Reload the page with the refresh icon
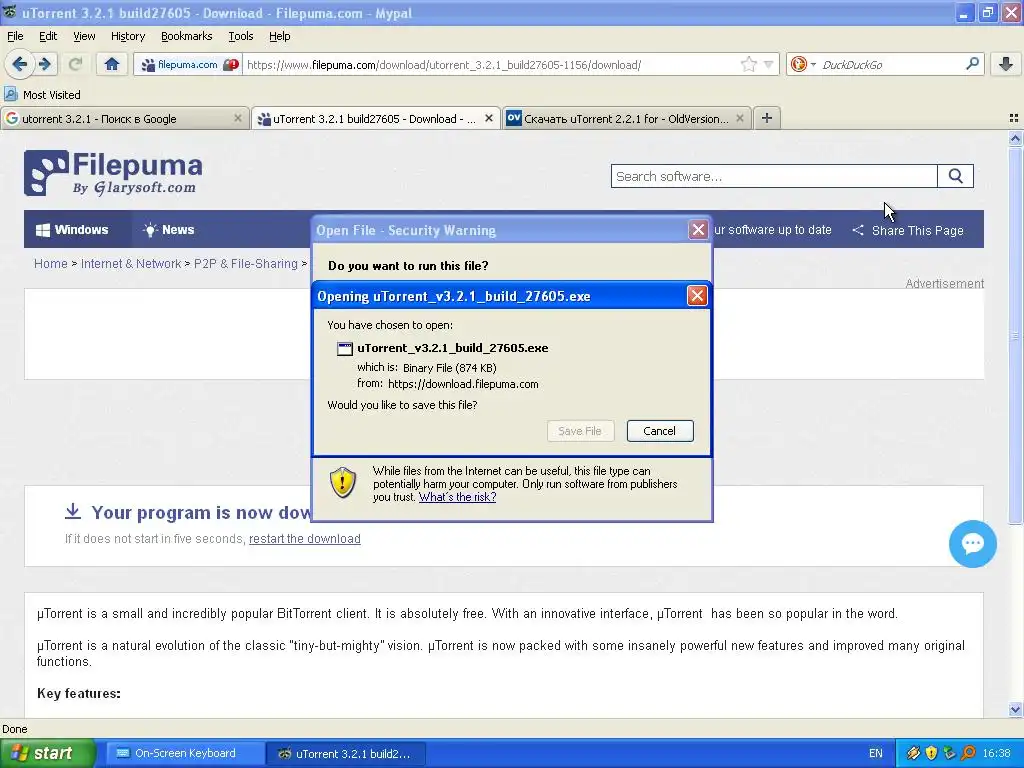This screenshot has height=768, width=1024. [75, 64]
